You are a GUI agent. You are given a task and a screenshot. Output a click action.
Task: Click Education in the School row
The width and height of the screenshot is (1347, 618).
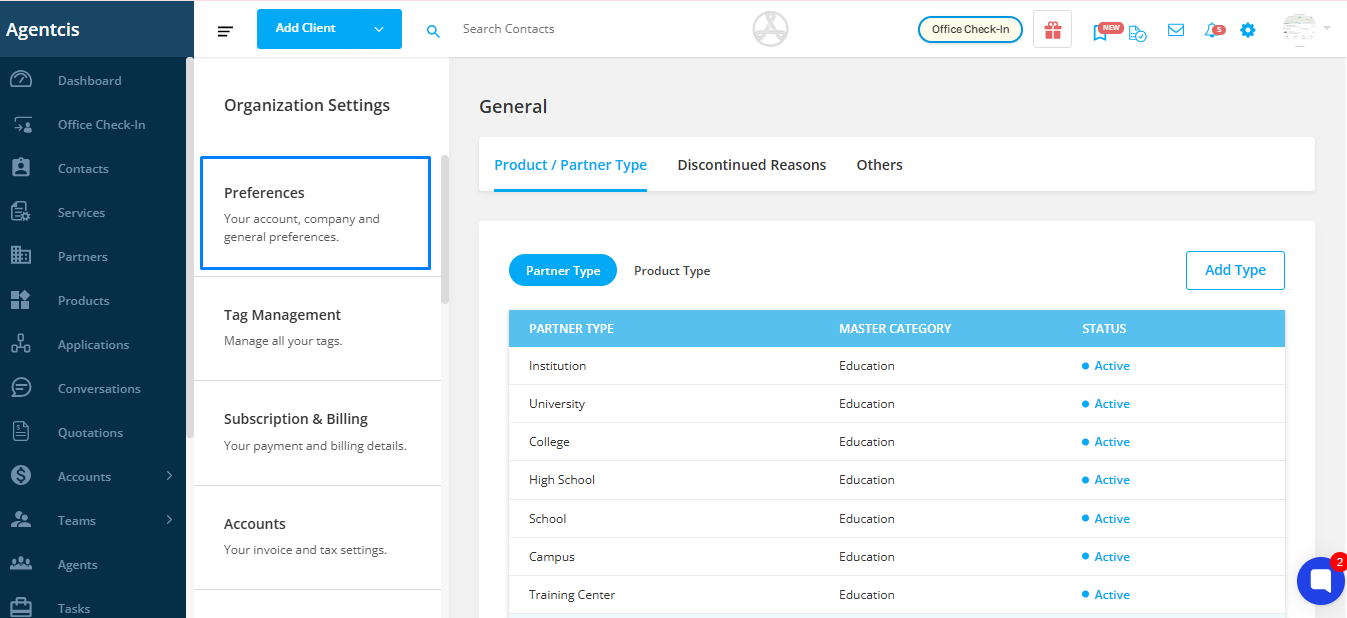point(867,519)
